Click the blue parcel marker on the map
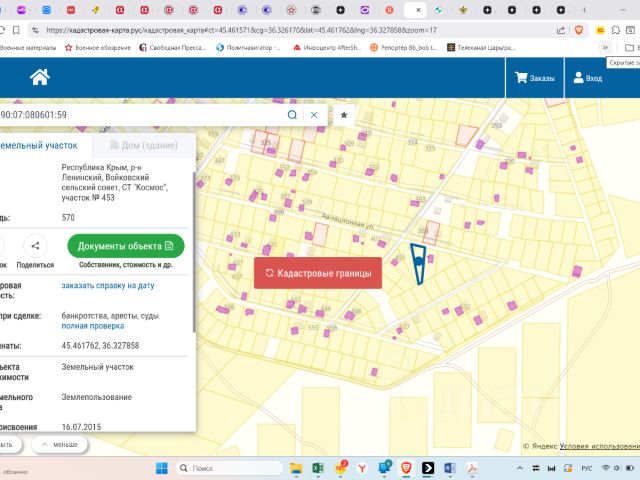 [418, 262]
